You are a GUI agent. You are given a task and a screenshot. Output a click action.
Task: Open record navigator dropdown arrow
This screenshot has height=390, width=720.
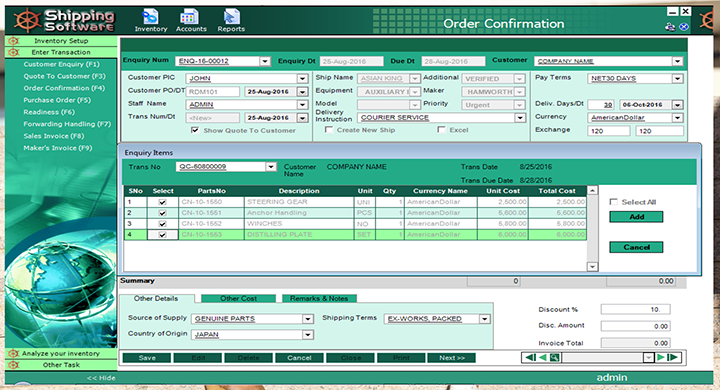click(648, 357)
